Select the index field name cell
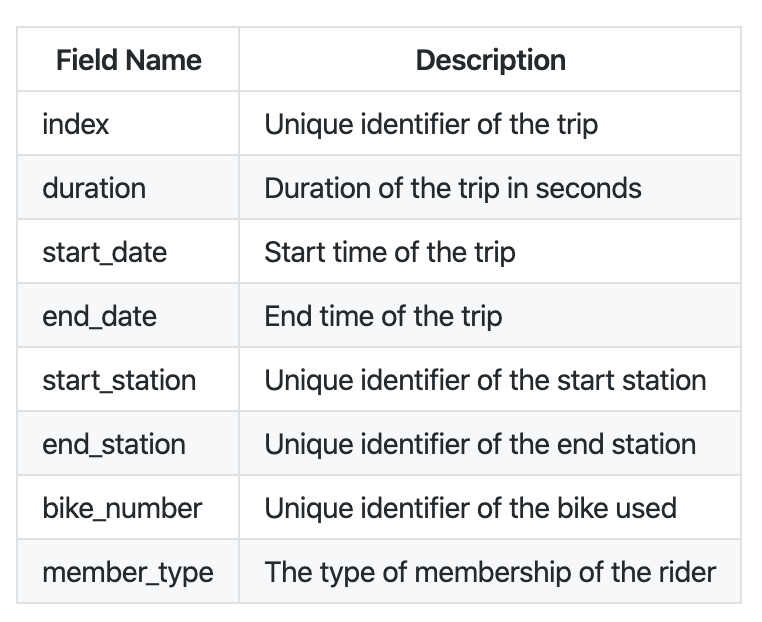The height and width of the screenshot is (622, 762). (76, 124)
